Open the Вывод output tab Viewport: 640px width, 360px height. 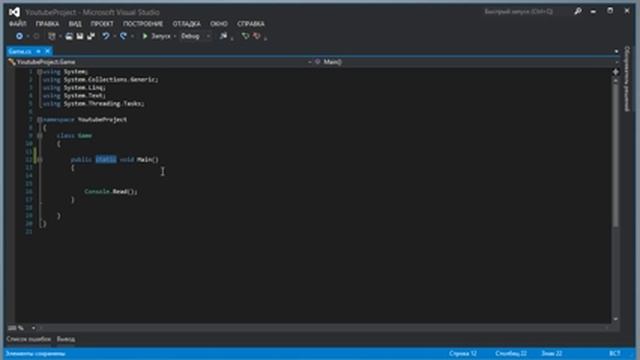pyautogui.click(x=66, y=339)
